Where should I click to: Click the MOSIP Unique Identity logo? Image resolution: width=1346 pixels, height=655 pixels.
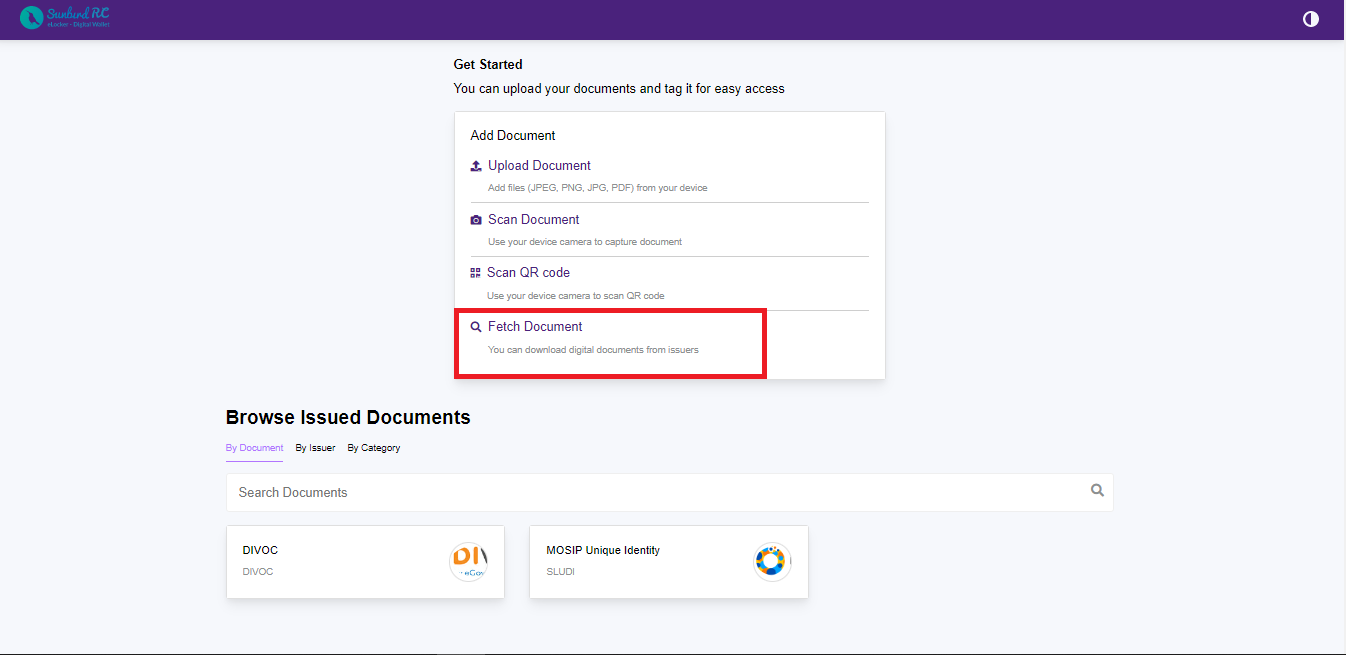(771, 562)
